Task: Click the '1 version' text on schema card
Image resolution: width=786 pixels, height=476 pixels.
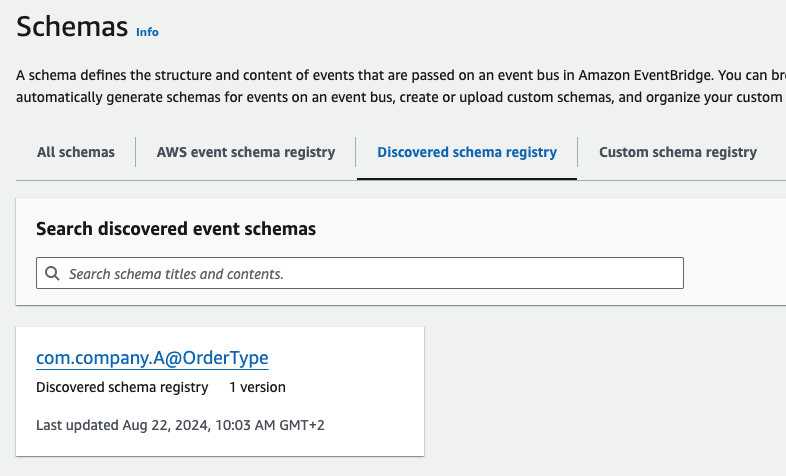Action: coord(257,387)
